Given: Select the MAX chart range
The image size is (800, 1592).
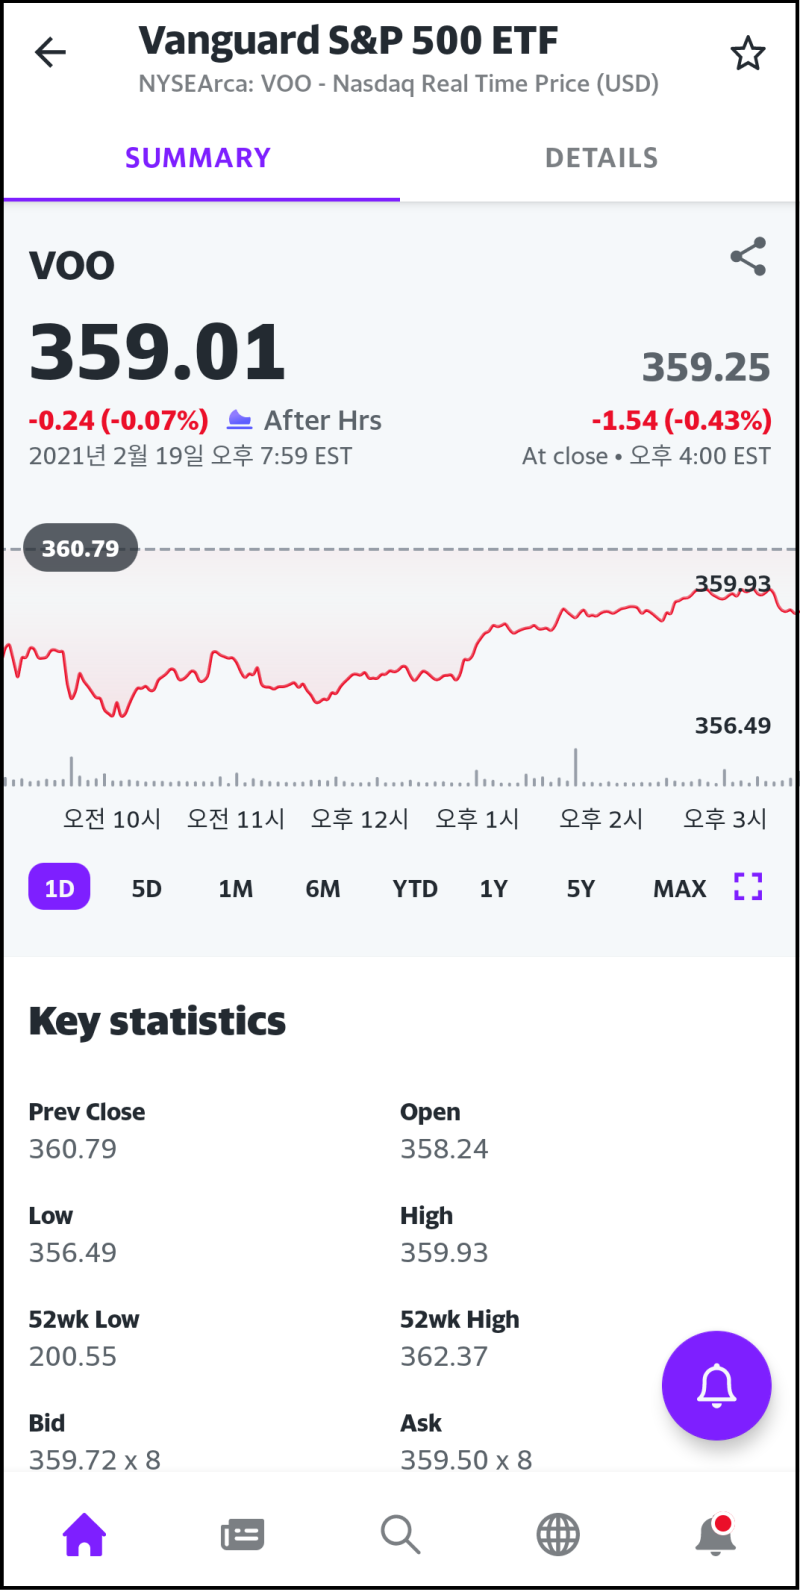Looking at the screenshot, I should tap(679, 888).
